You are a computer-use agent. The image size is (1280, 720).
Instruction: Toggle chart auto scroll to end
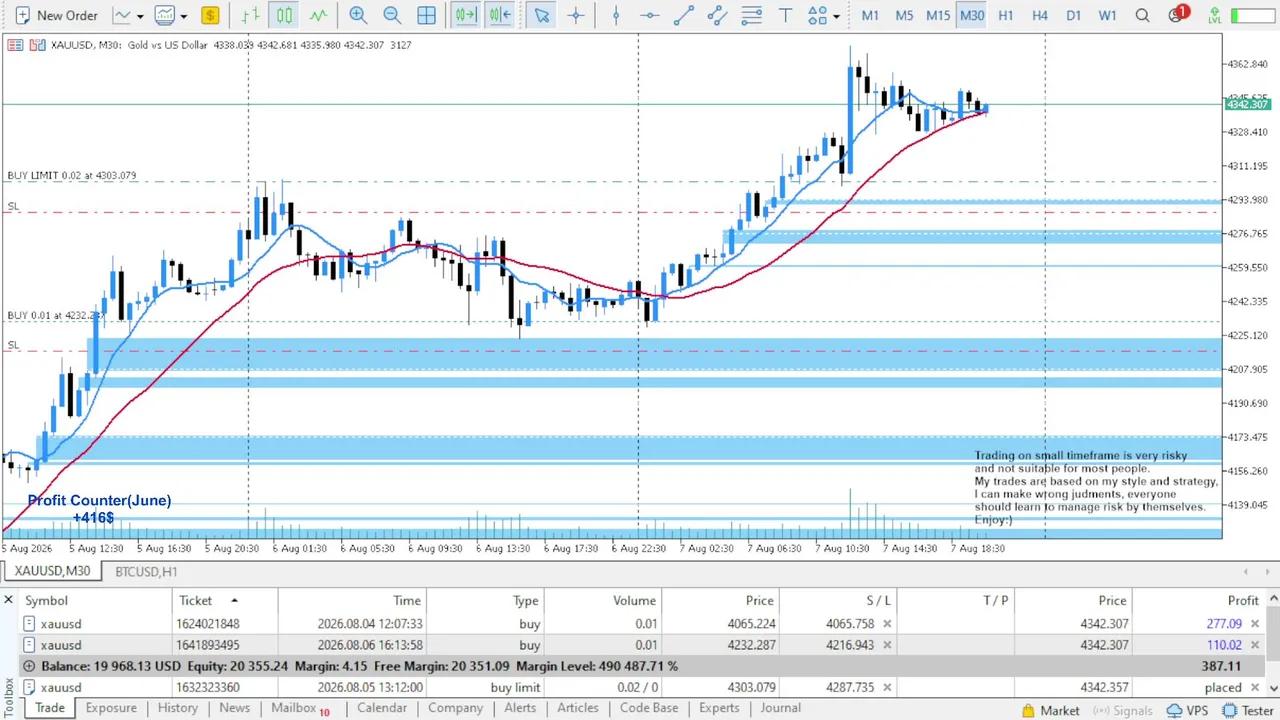coord(465,15)
